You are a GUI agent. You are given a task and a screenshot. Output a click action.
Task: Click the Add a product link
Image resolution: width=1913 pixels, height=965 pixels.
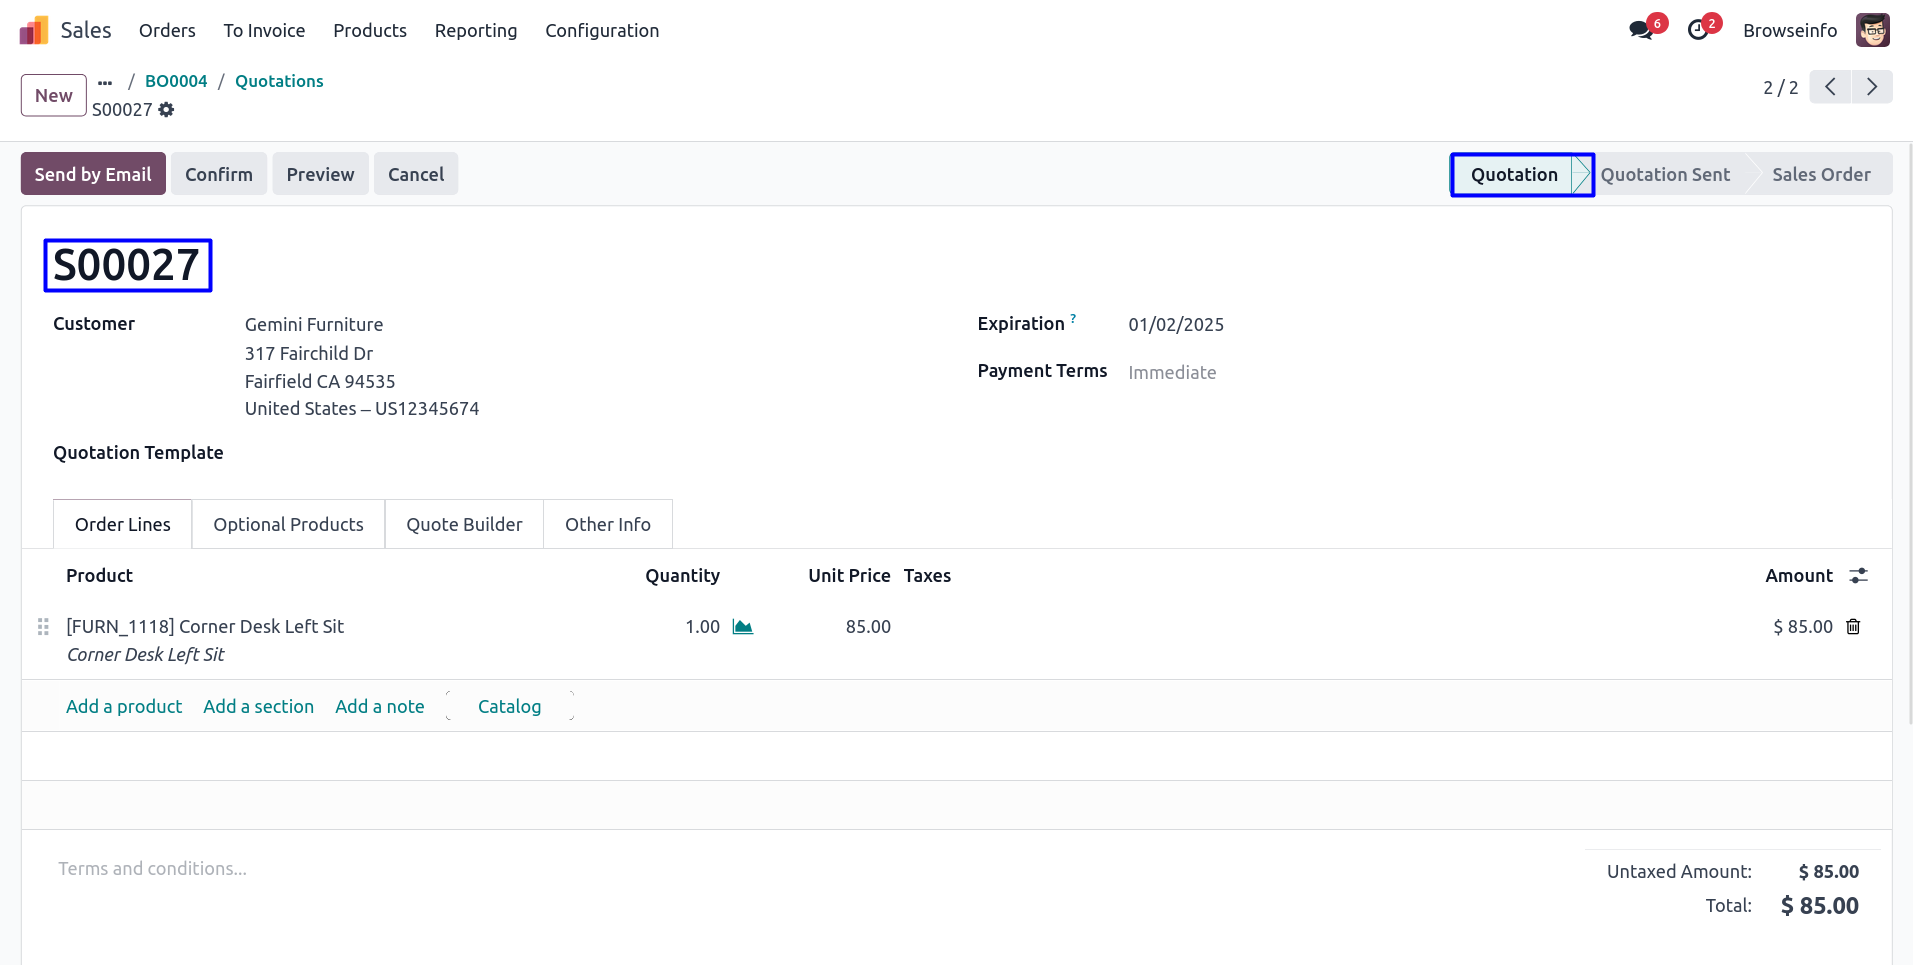(x=124, y=707)
